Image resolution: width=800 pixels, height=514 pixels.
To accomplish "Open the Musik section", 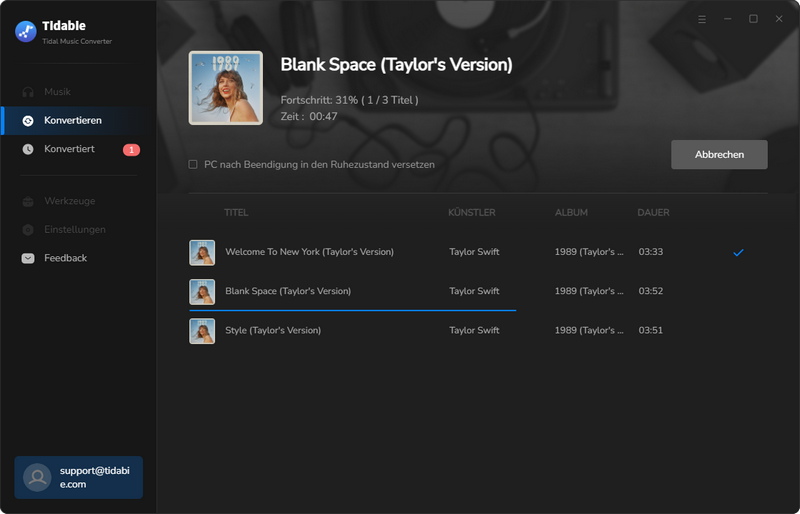I will point(57,92).
